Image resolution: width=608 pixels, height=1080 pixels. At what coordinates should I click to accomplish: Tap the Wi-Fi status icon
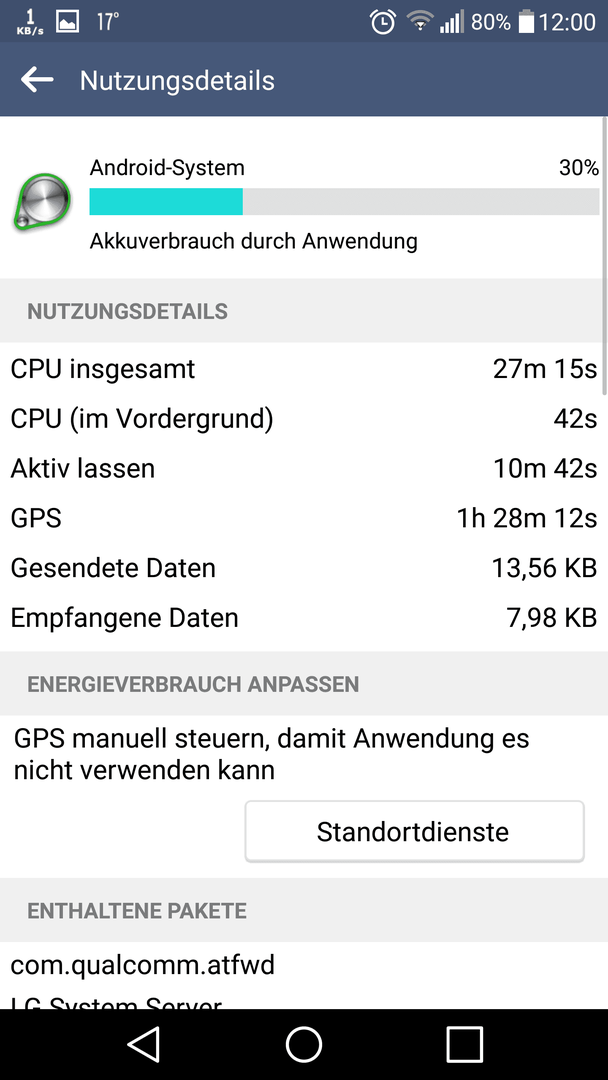click(419, 21)
